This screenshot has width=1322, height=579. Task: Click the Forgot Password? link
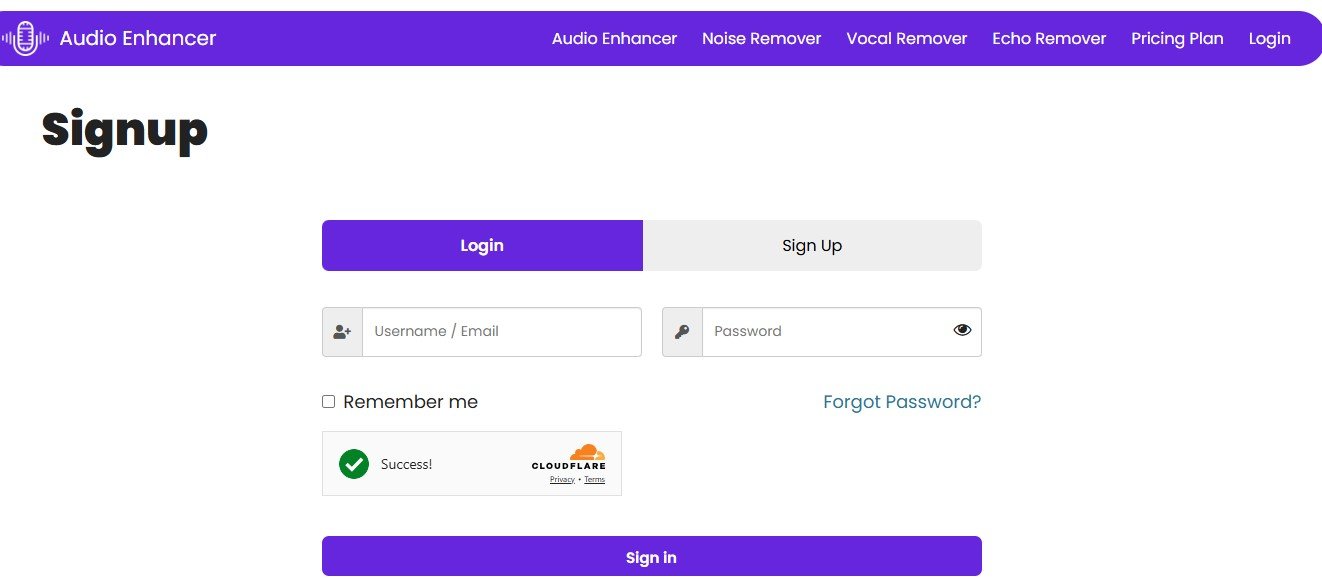coord(901,402)
